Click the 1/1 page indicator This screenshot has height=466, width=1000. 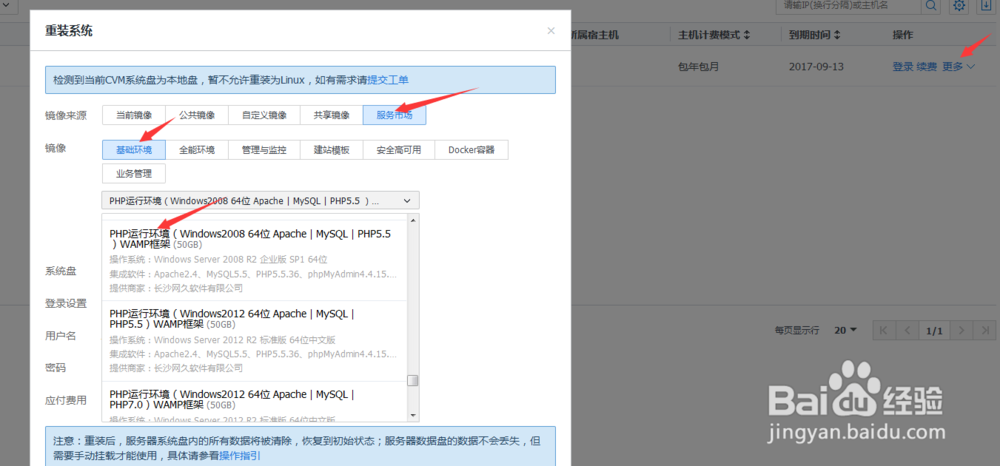[934, 330]
